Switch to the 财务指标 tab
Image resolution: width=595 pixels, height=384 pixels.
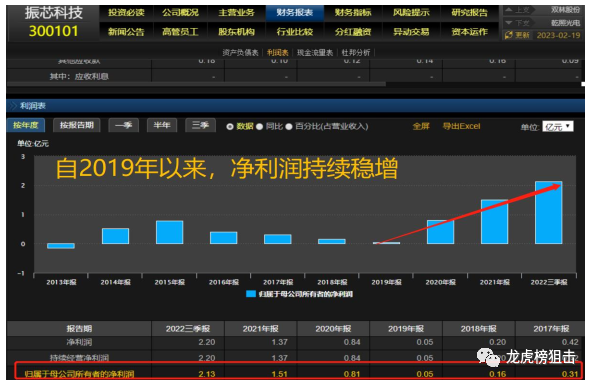(353, 13)
